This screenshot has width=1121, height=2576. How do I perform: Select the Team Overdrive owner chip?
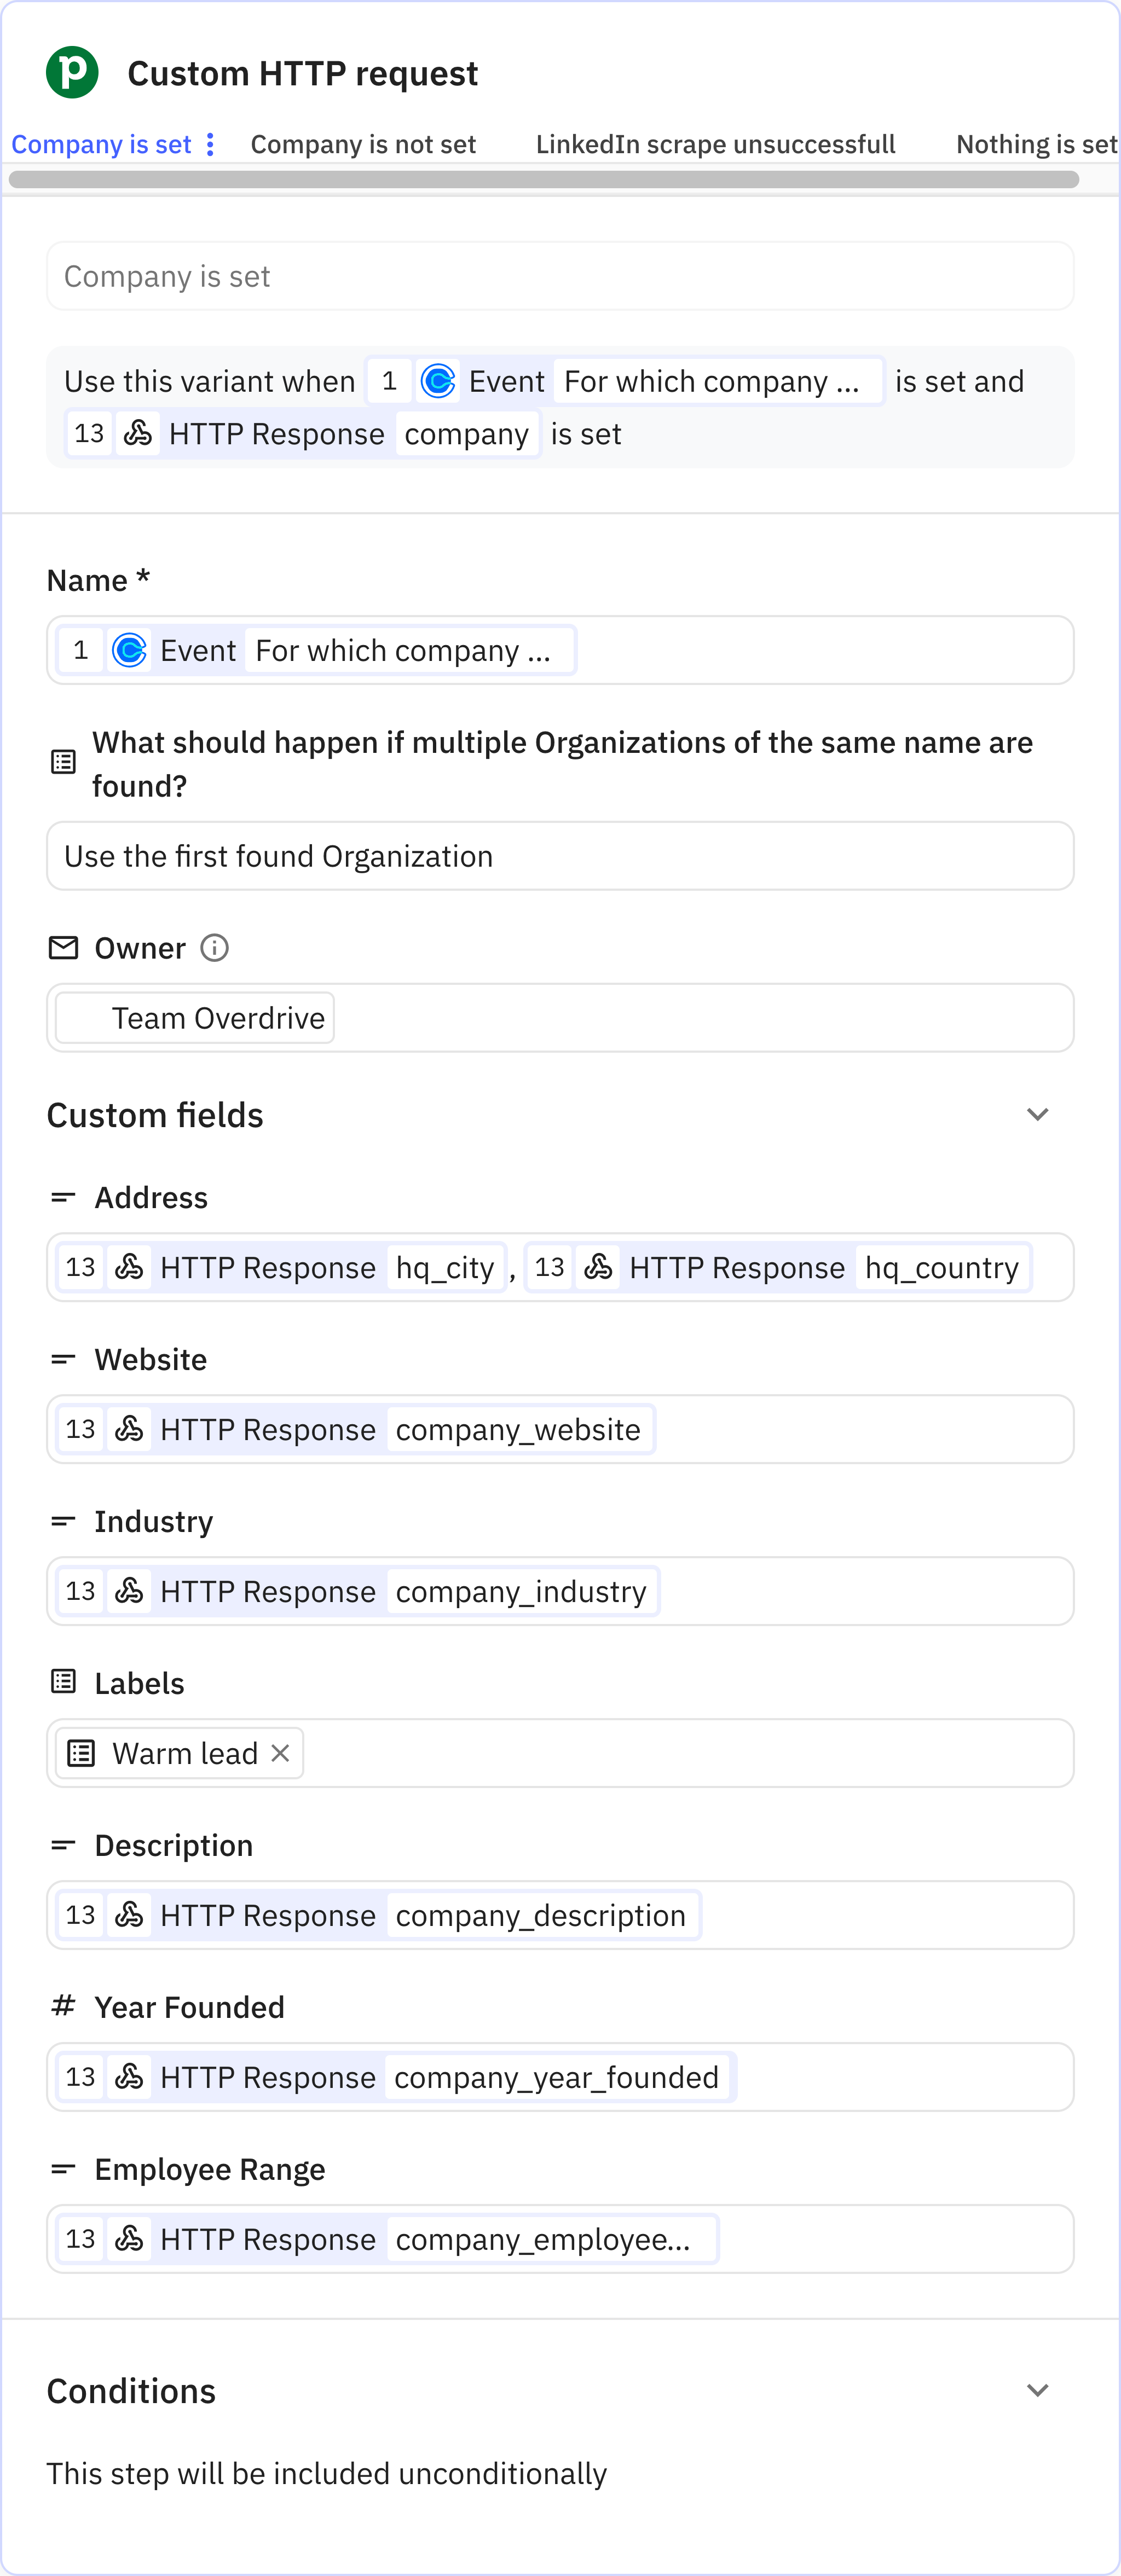tap(193, 1017)
